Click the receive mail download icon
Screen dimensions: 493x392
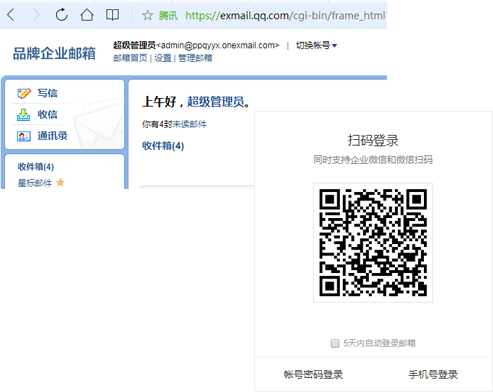[24, 115]
